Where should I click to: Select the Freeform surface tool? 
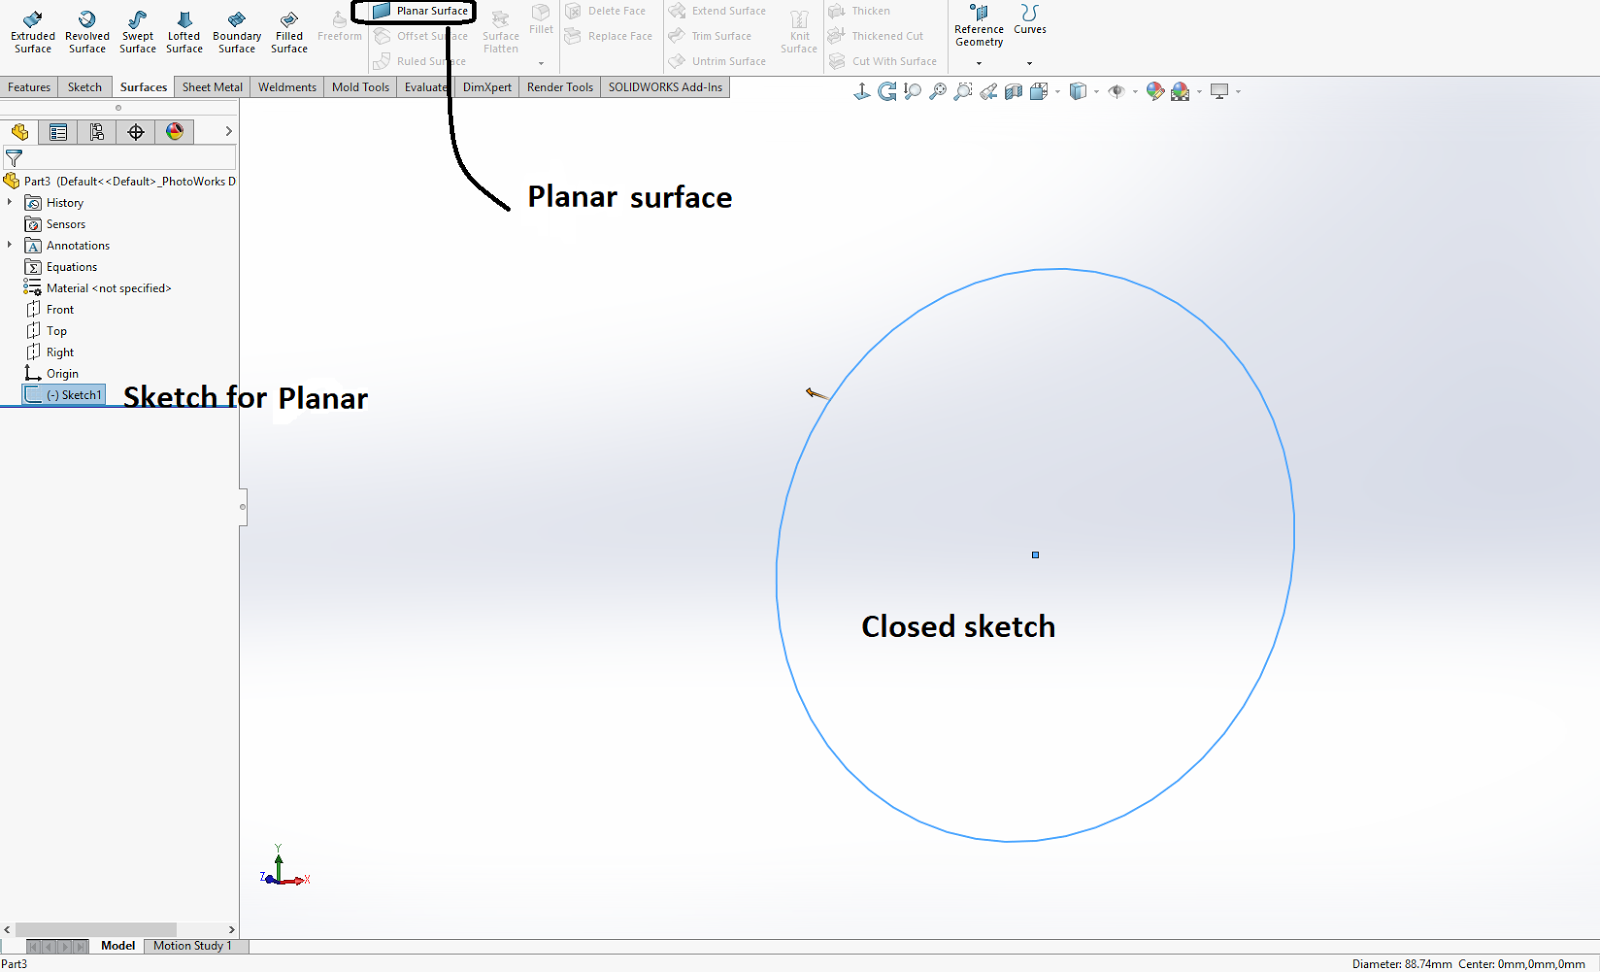tap(339, 25)
